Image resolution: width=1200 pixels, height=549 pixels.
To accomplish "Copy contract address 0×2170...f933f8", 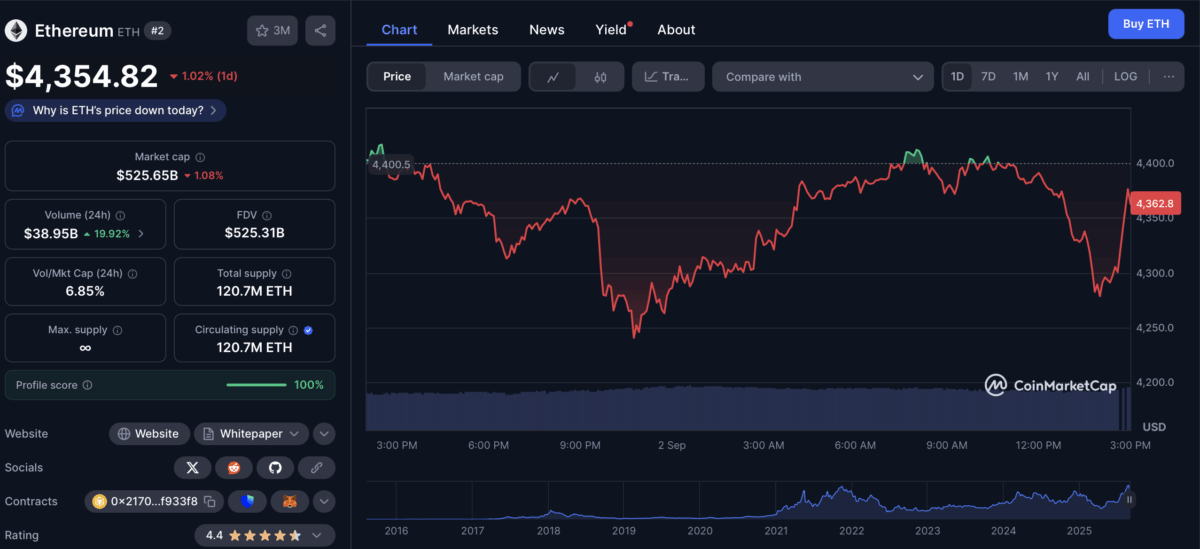I will (x=210, y=501).
